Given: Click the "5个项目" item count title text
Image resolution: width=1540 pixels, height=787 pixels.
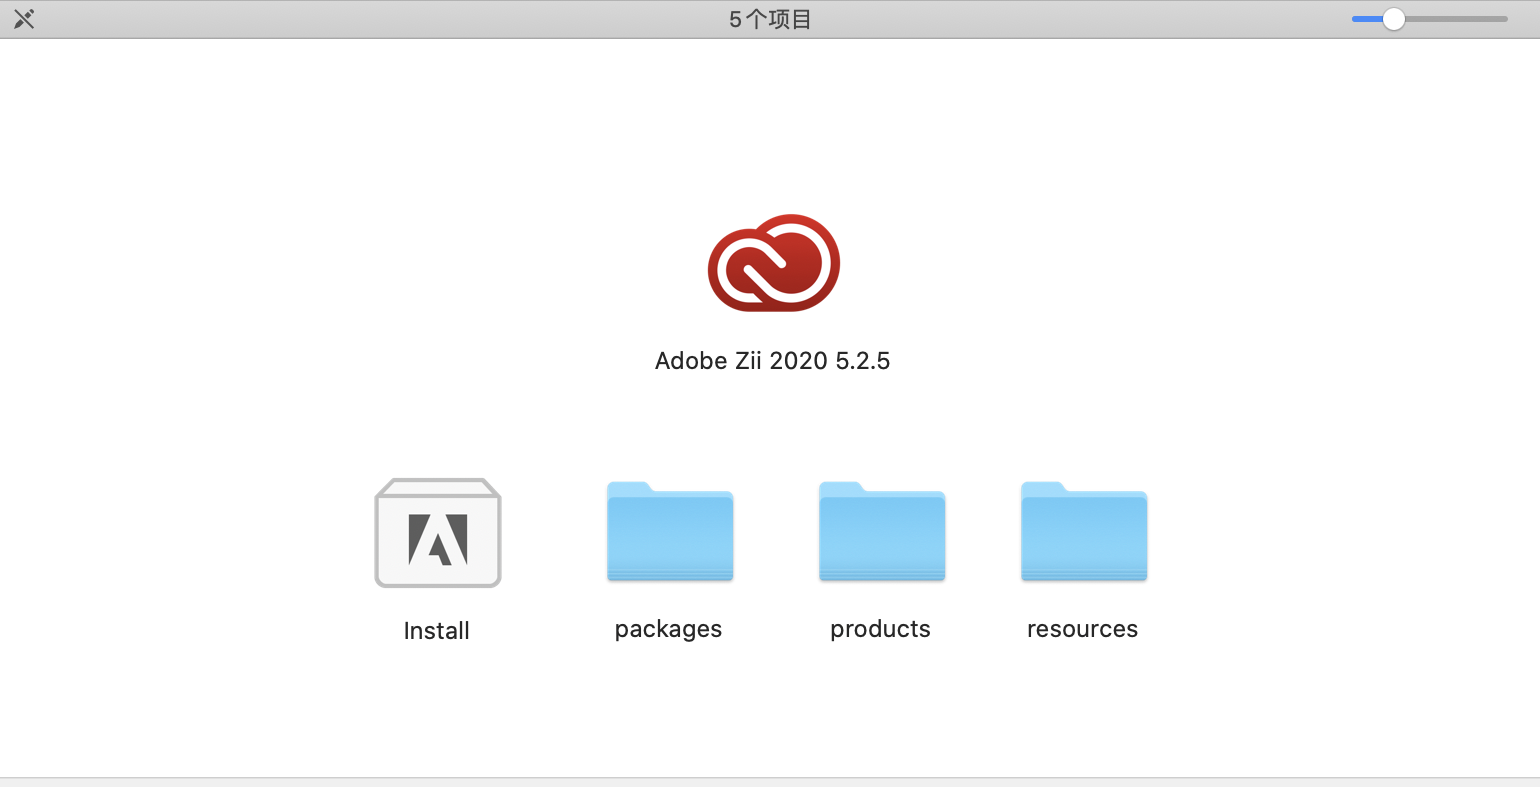Looking at the screenshot, I should (770, 19).
